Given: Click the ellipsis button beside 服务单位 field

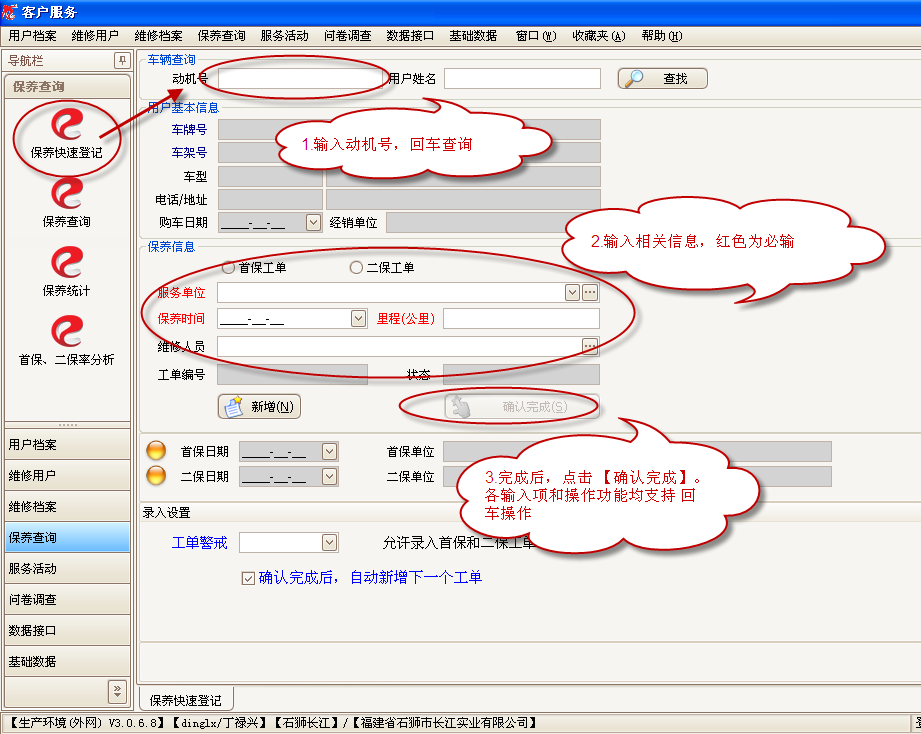Looking at the screenshot, I should (x=590, y=292).
